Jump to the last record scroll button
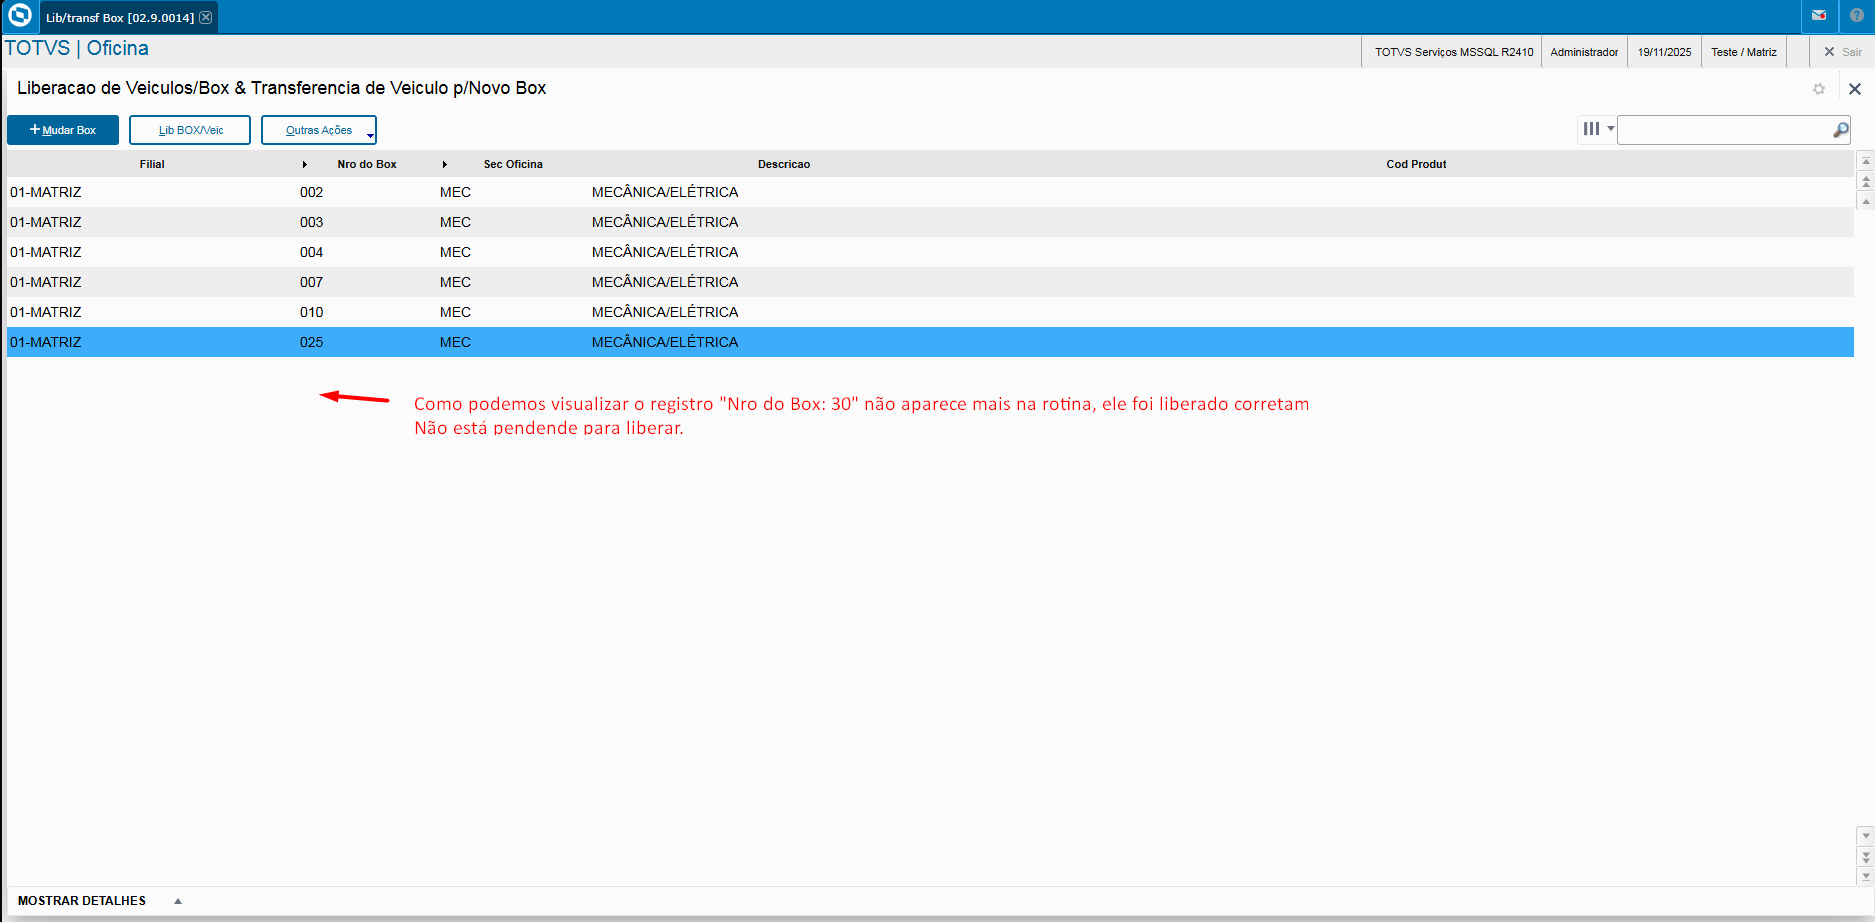The height and width of the screenshot is (922, 1875). [1865, 876]
